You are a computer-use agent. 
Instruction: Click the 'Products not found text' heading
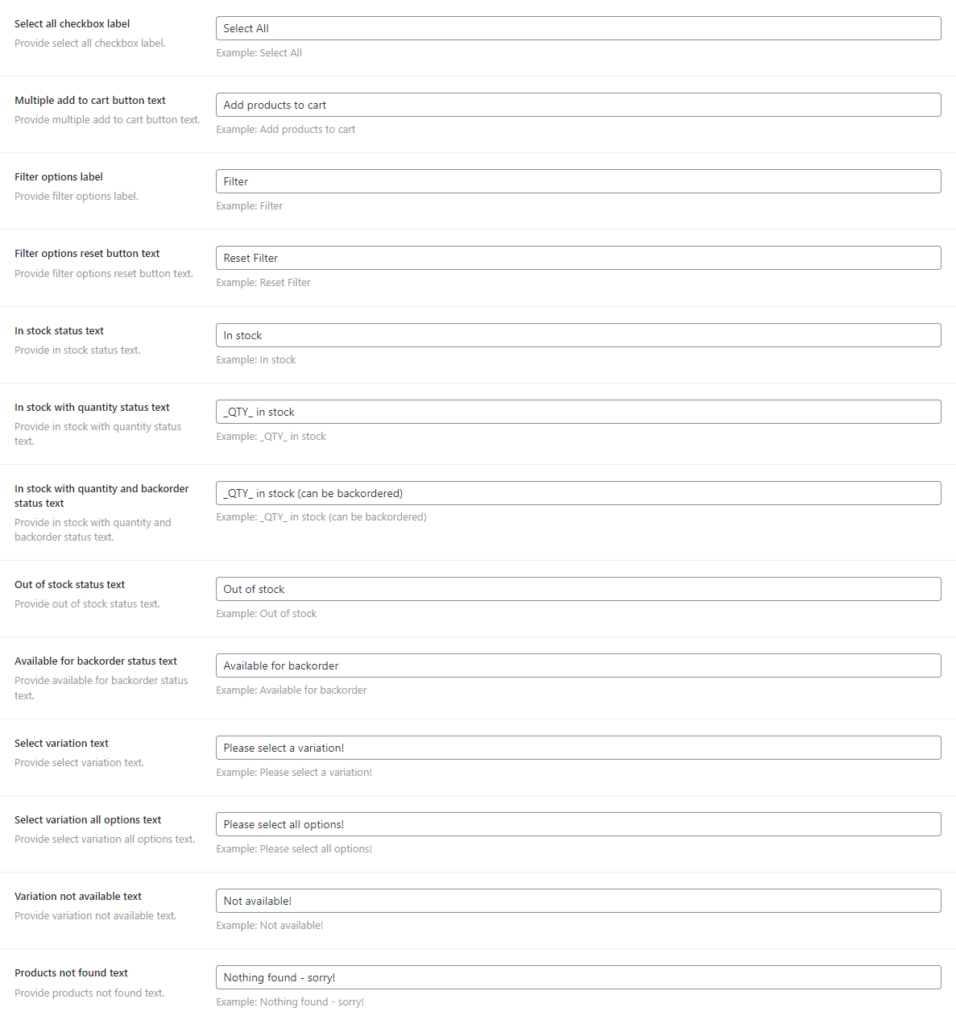coord(71,972)
